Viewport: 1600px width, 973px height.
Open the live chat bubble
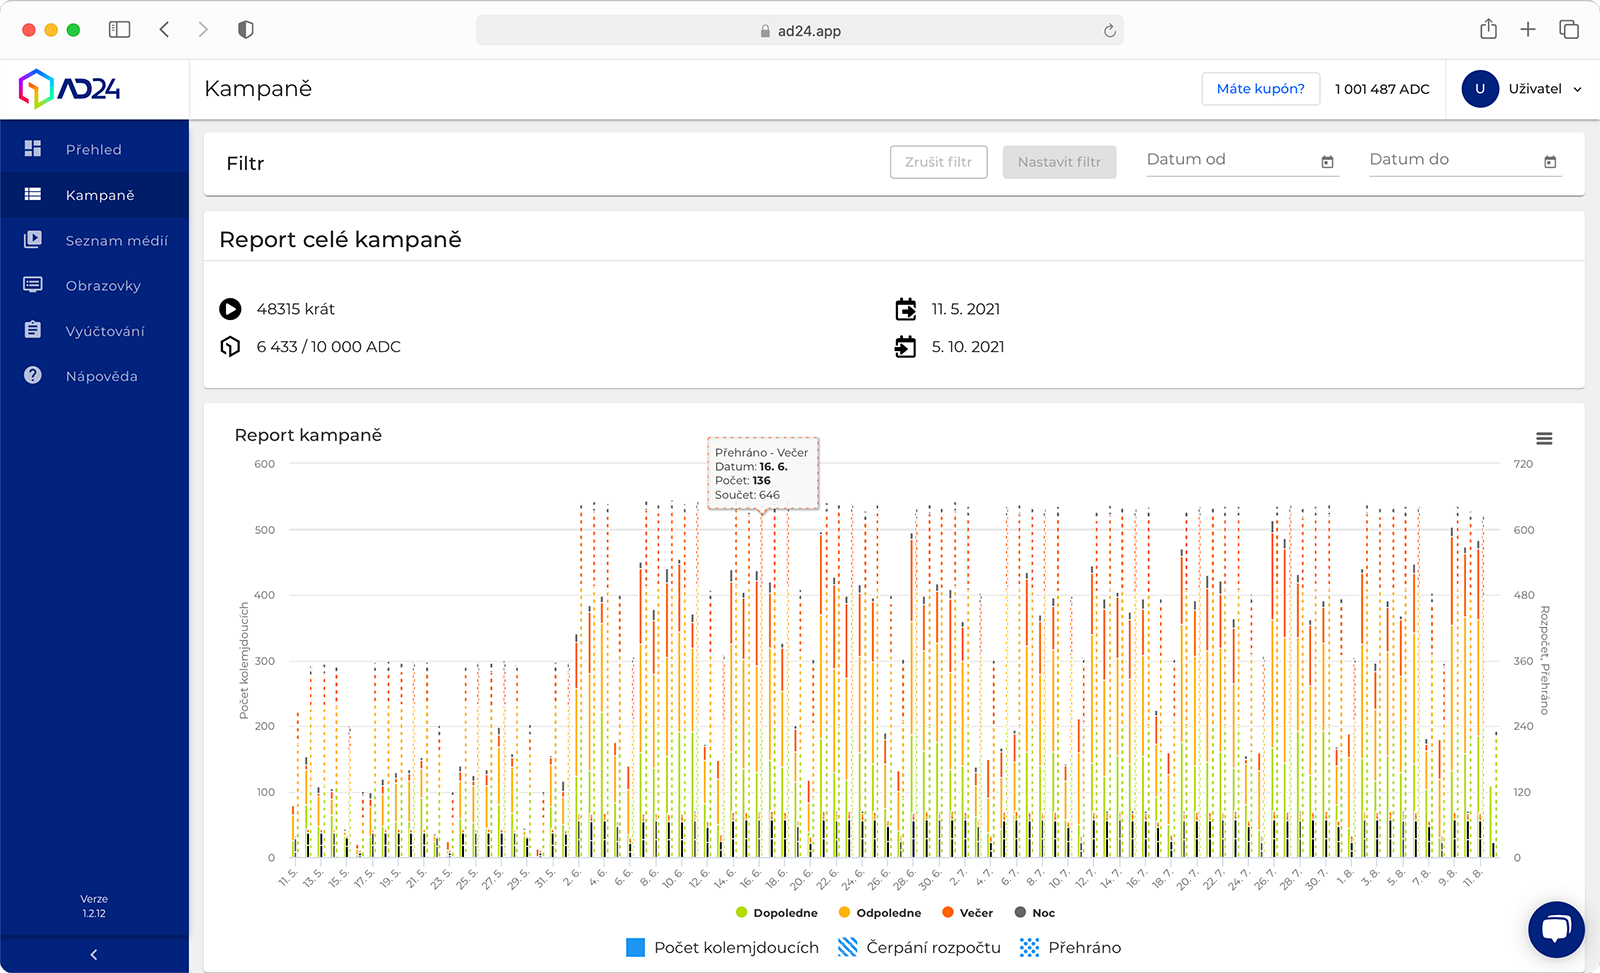(1555, 929)
